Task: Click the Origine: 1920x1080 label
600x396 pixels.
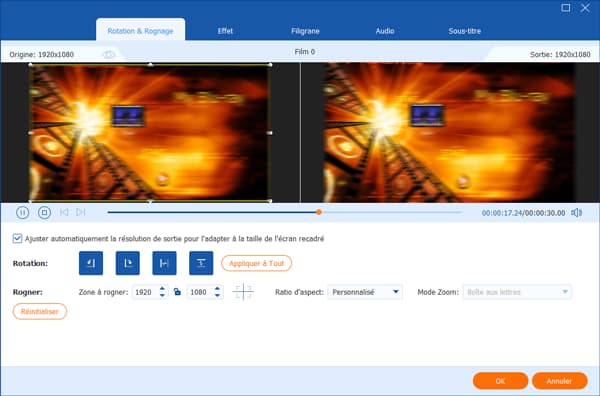Action: (x=42, y=55)
